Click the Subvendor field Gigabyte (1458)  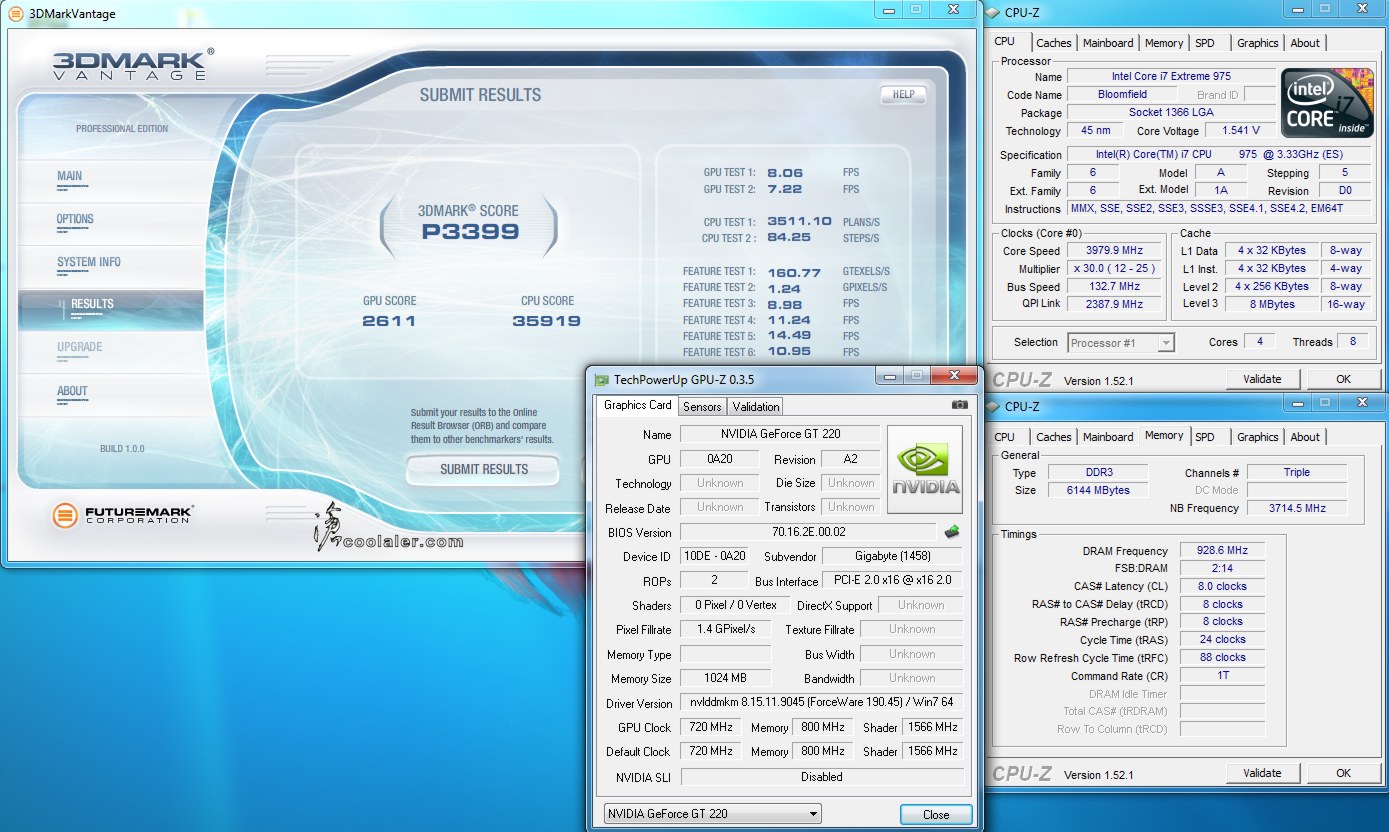coord(892,556)
